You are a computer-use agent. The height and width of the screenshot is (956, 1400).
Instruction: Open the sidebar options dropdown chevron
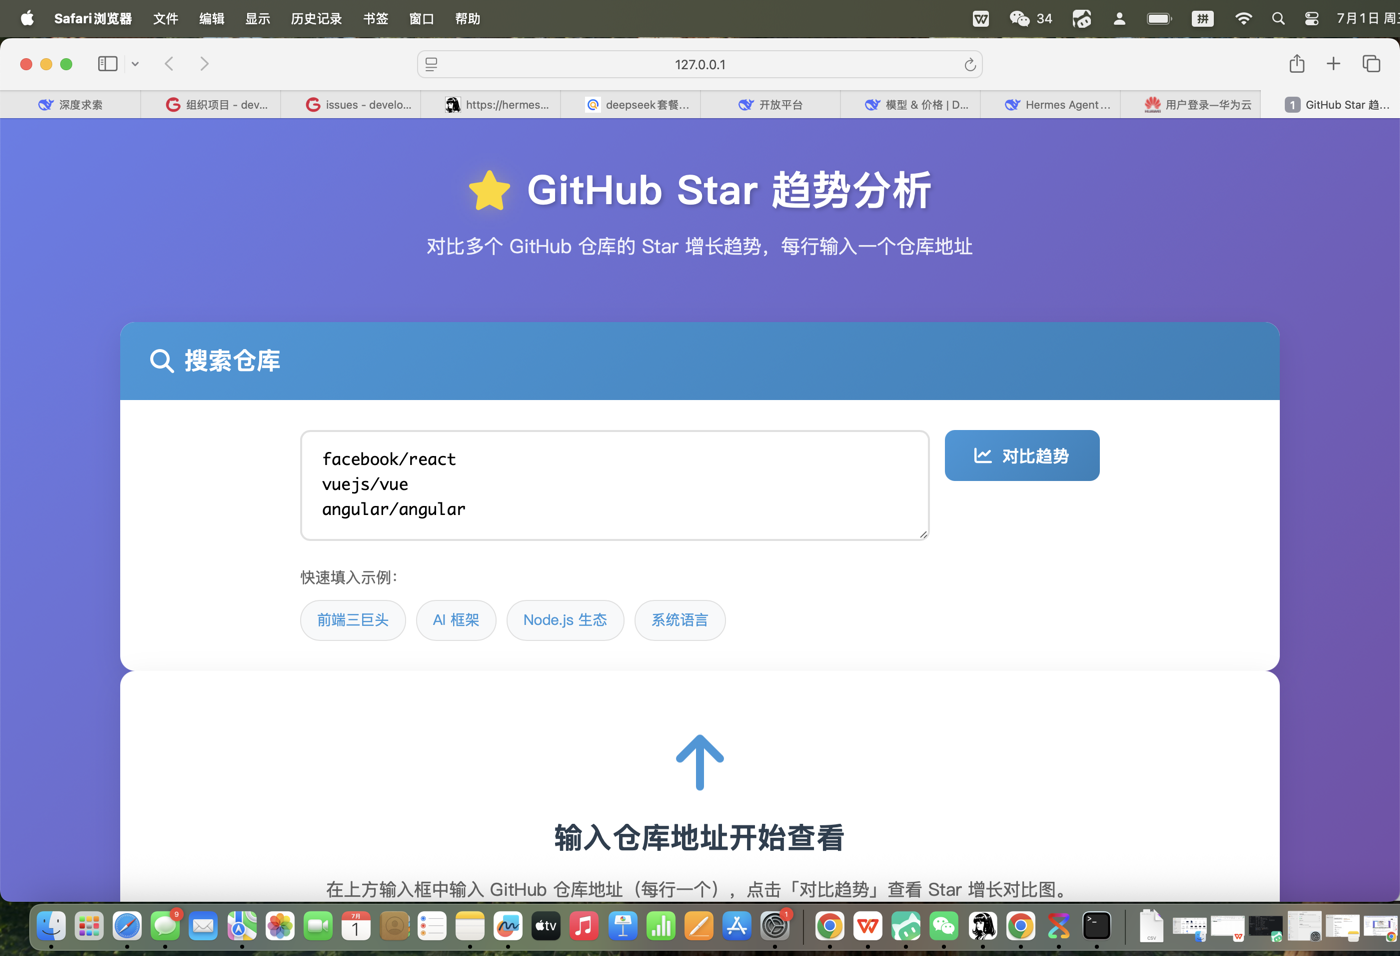(x=135, y=64)
